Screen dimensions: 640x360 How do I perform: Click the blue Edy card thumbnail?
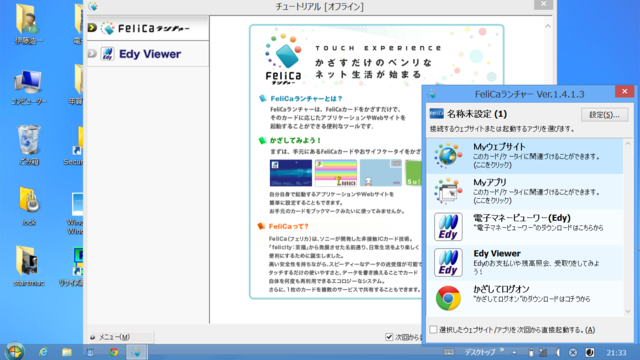click(291, 173)
